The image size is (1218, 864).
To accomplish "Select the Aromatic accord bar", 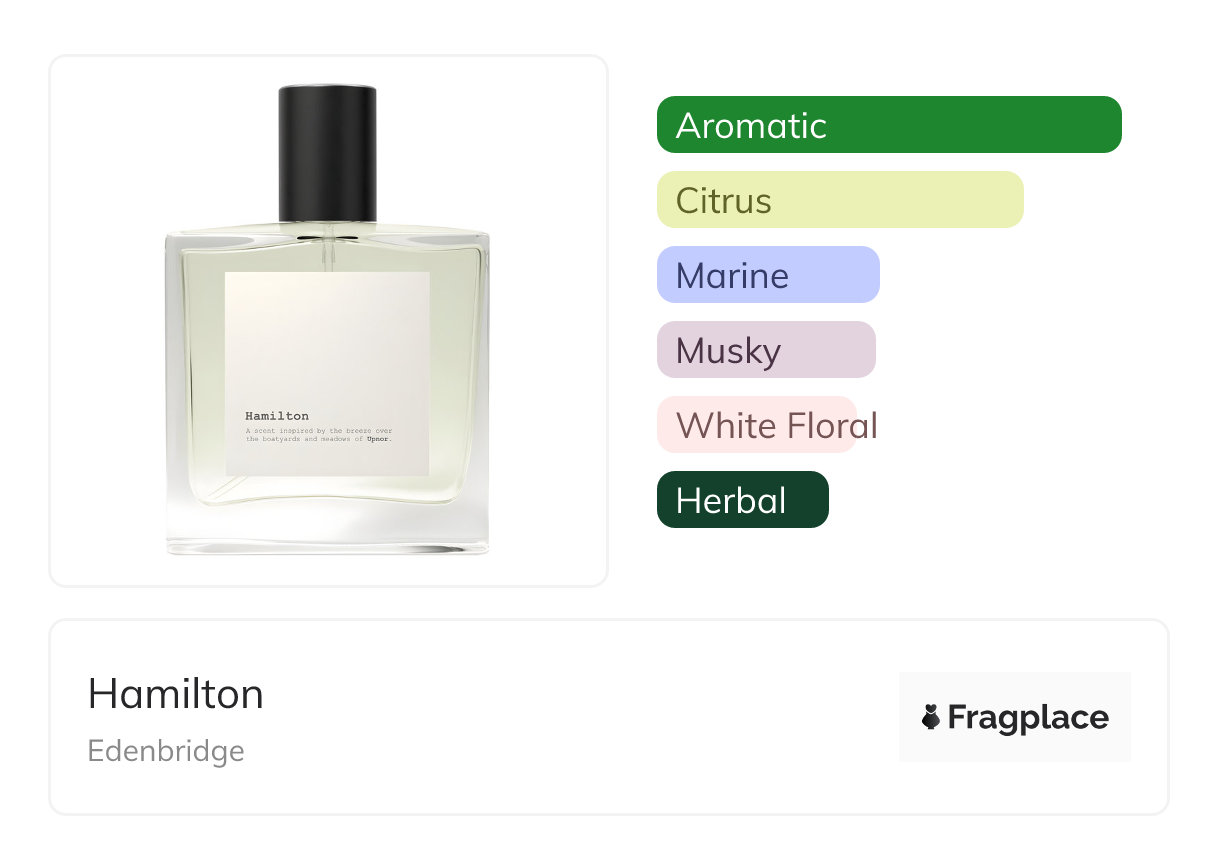I will pyautogui.click(x=889, y=125).
